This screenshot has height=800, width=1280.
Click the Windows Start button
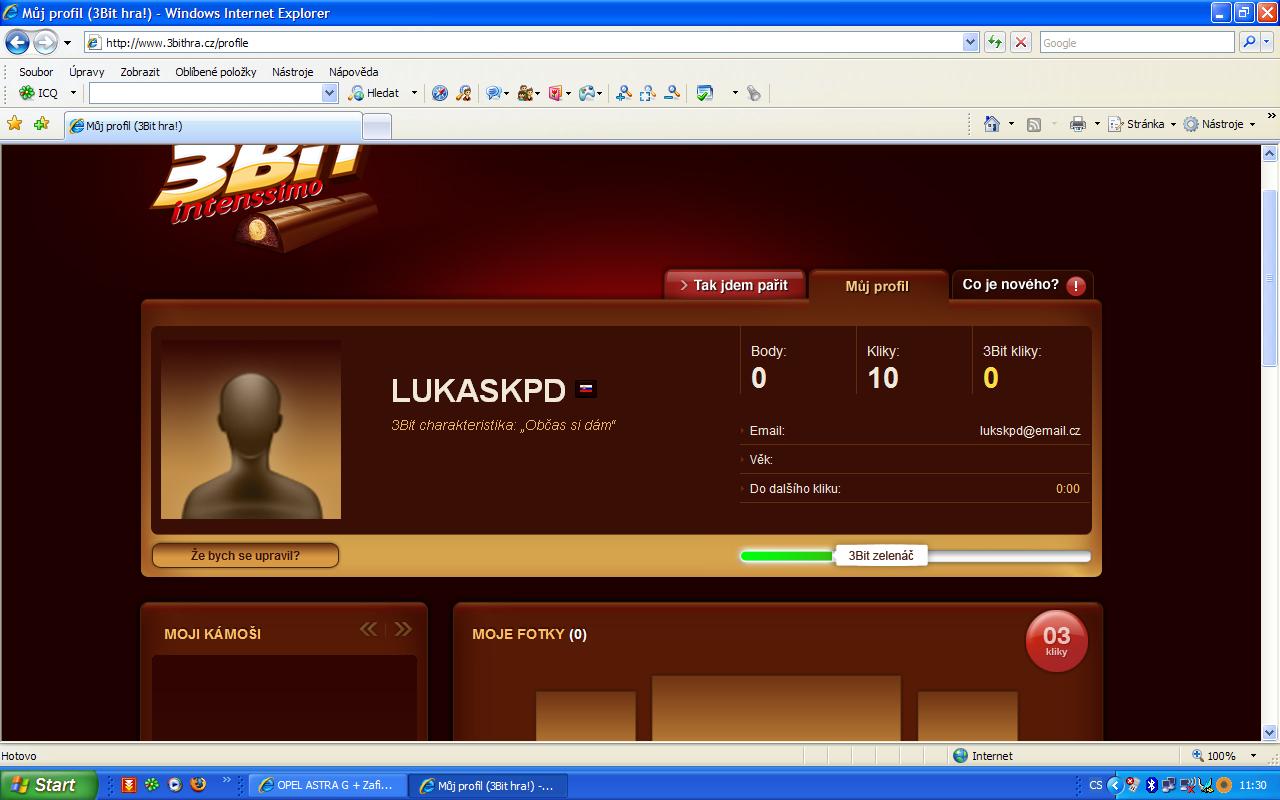48,785
